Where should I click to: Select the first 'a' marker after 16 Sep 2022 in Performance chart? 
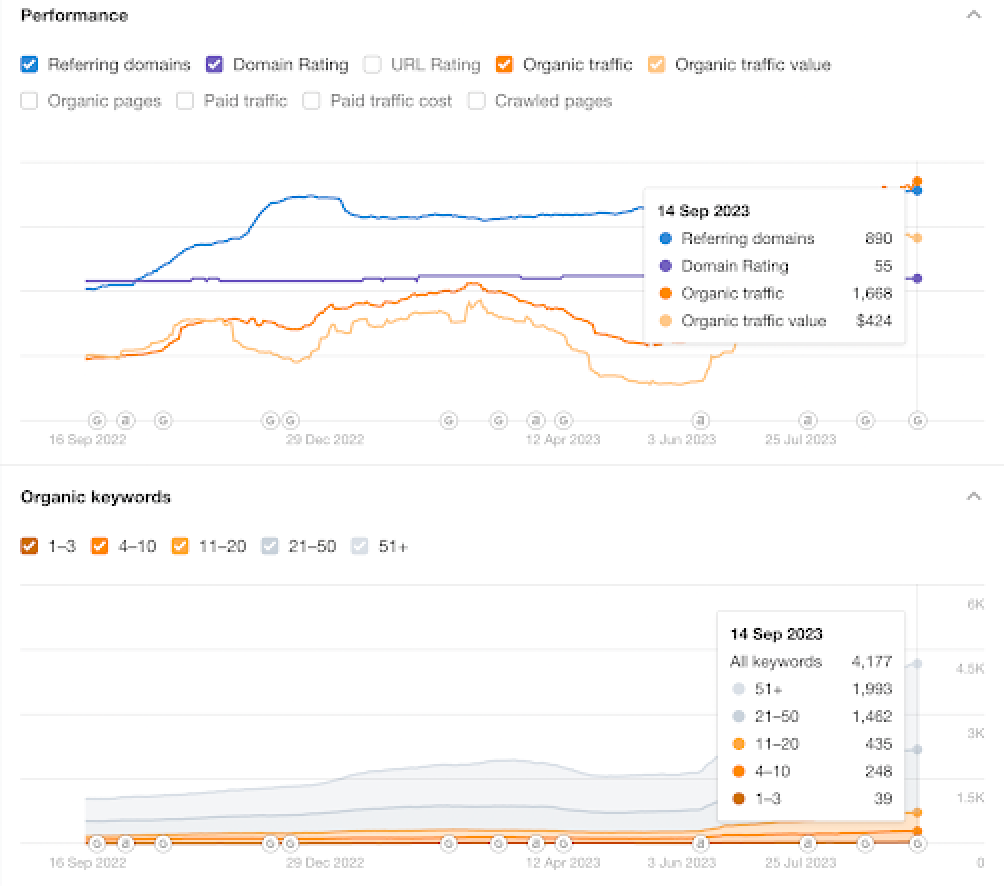pos(126,421)
